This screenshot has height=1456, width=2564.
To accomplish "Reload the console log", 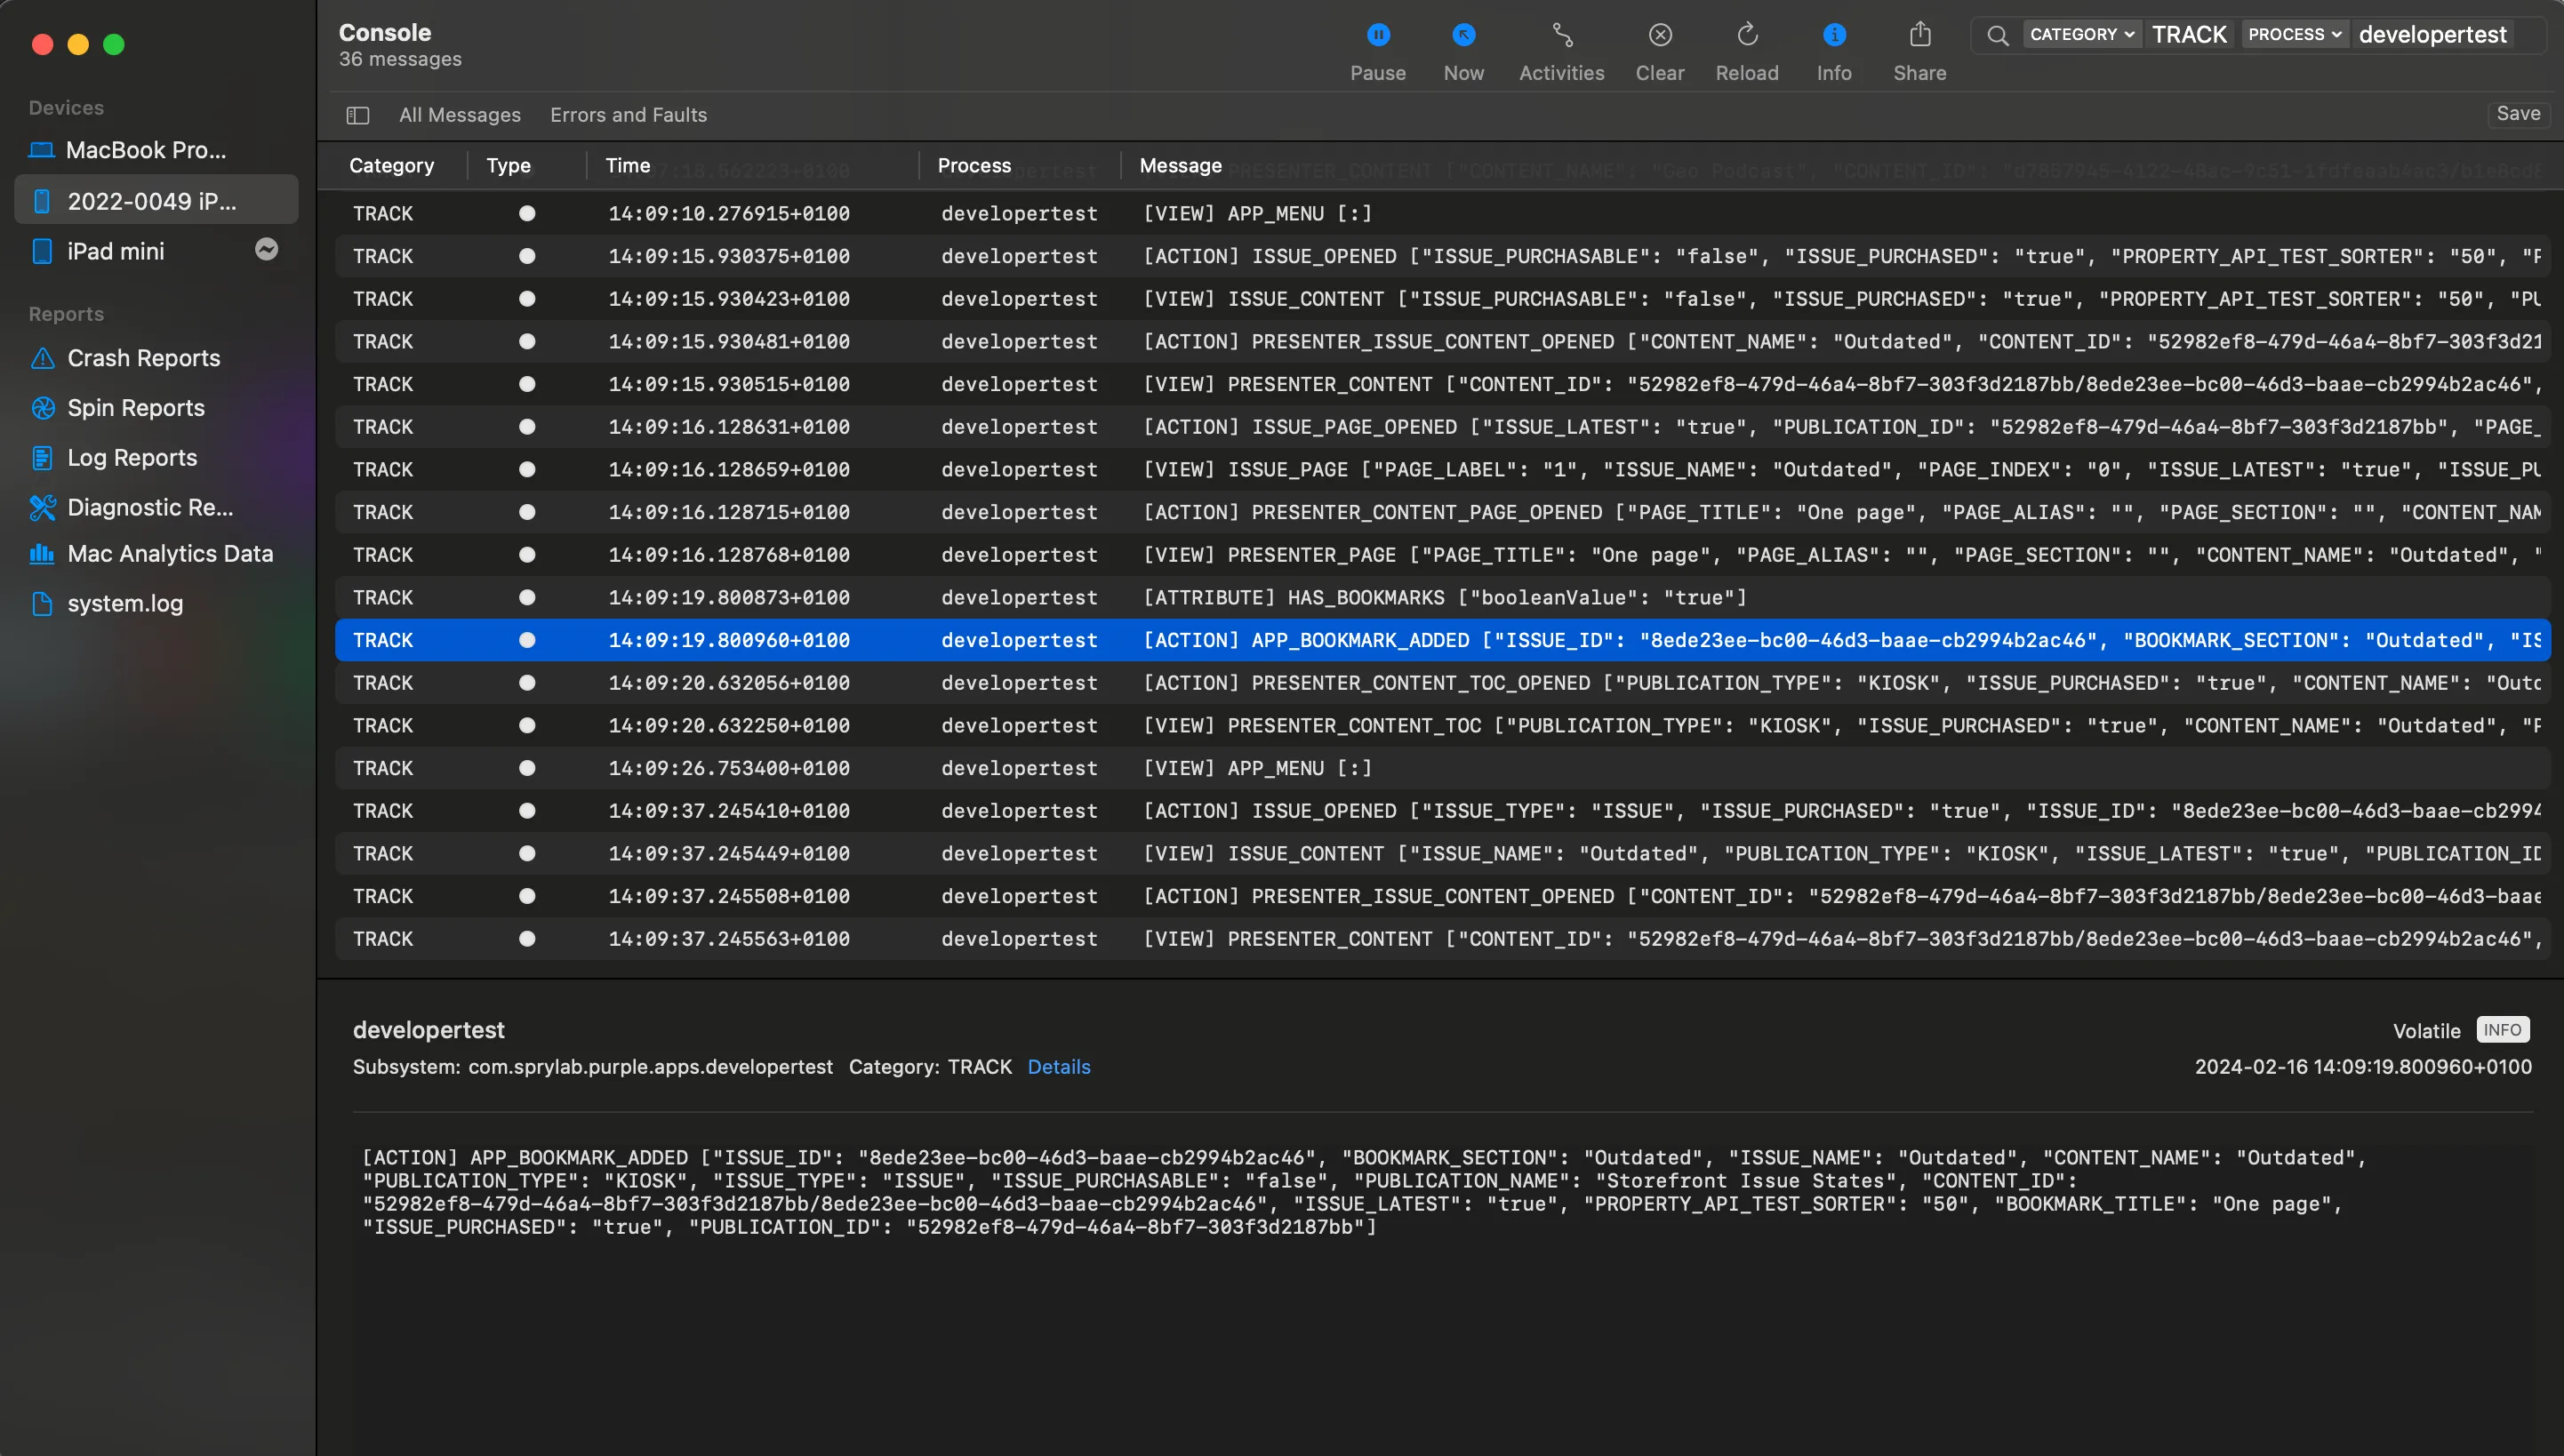I will click(1747, 35).
